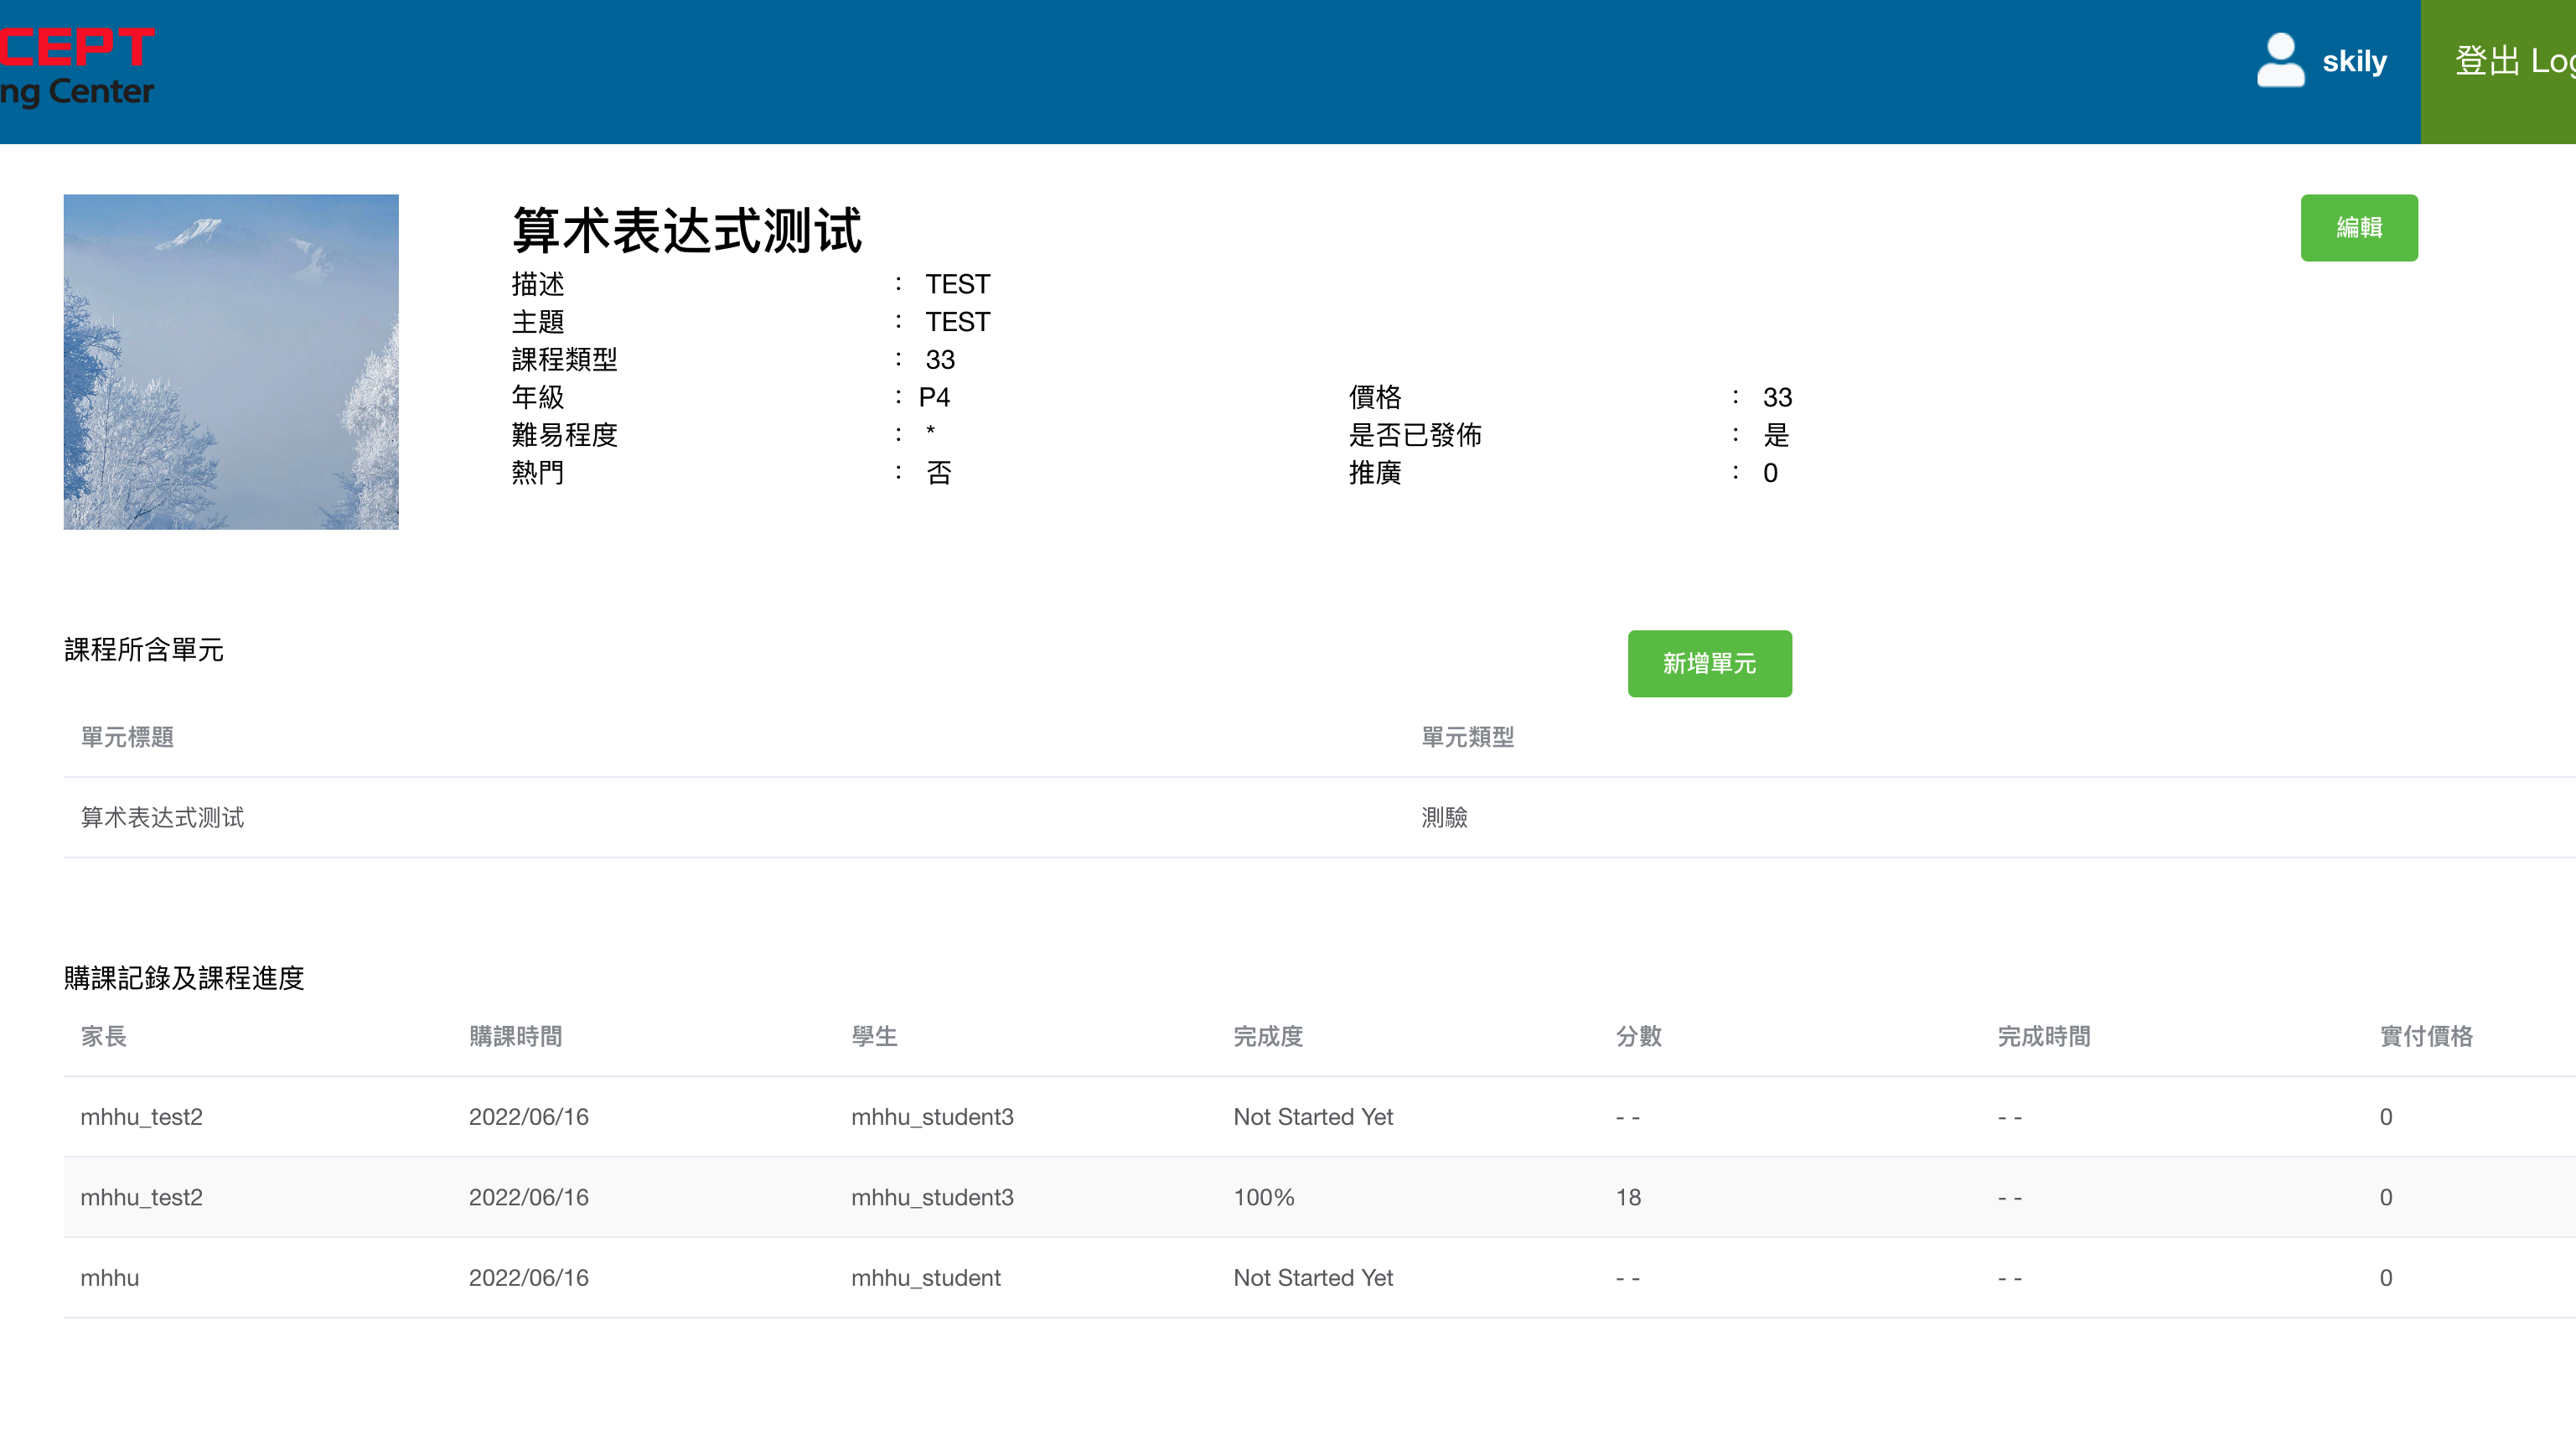Click the 實付價格 column header
Image resolution: width=2576 pixels, height=1435 pixels.
pos(2426,1037)
